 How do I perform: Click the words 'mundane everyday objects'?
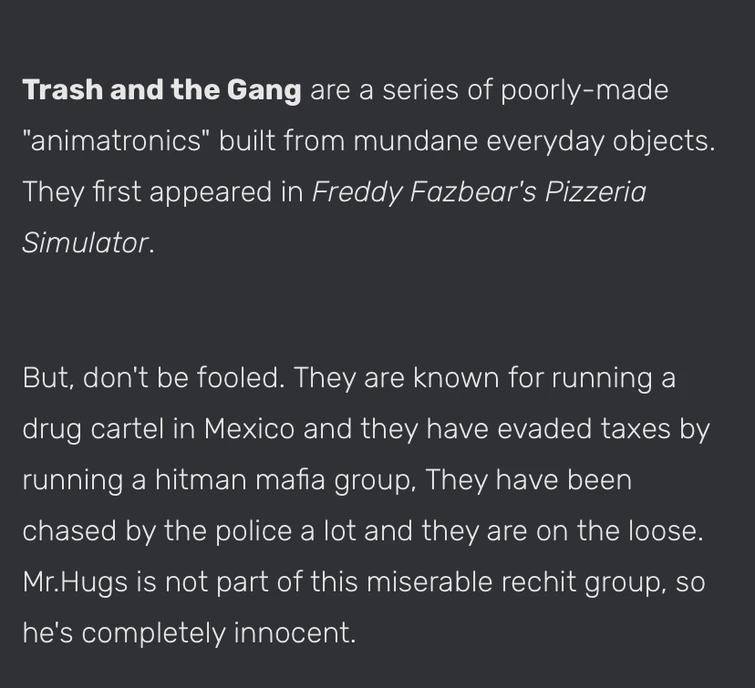click(x=534, y=141)
